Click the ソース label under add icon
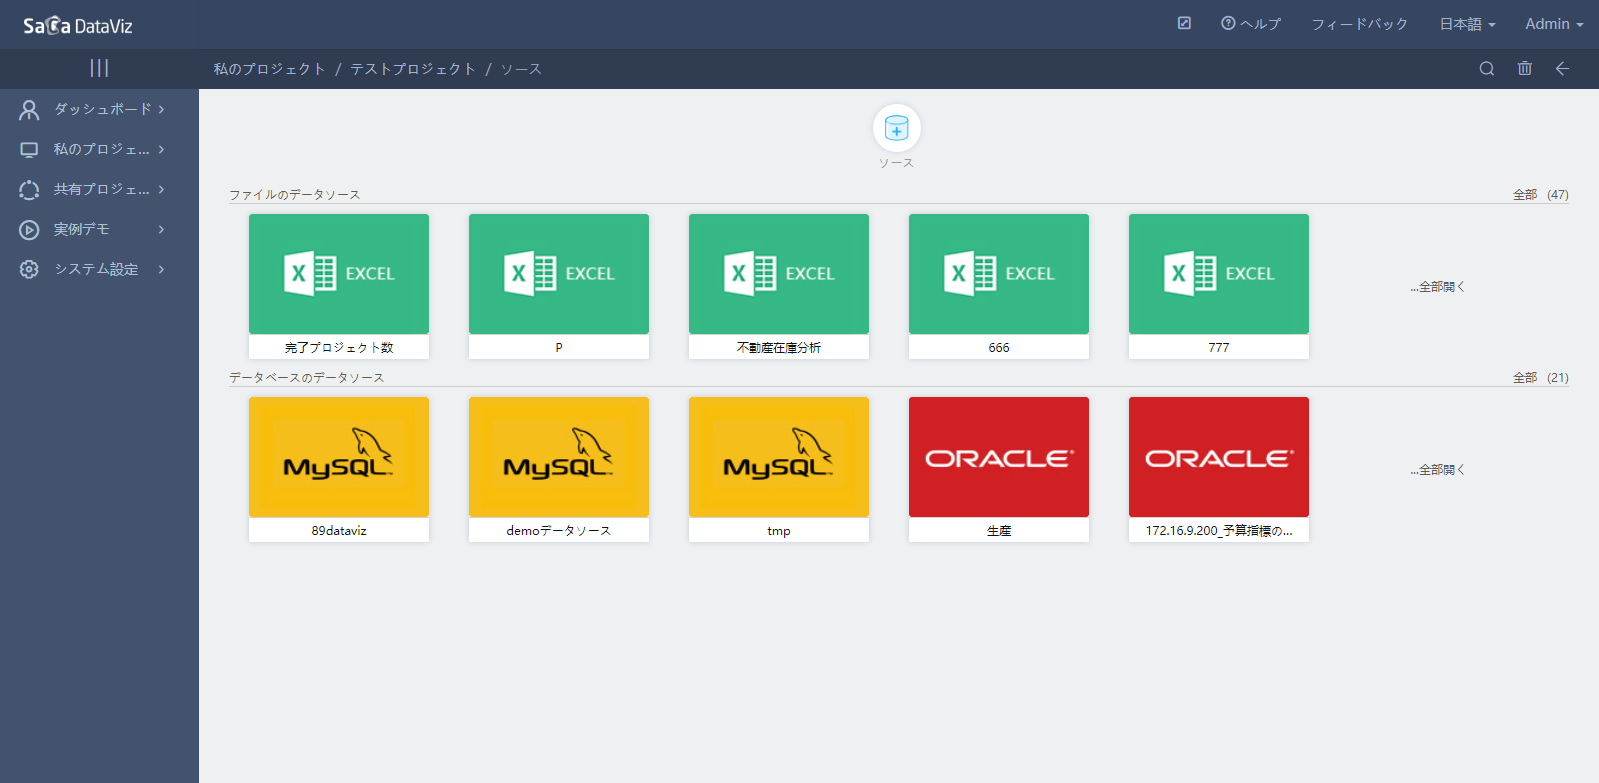Image resolution: width=1599 pixels, height=783 pixels. tap(896, 163)
